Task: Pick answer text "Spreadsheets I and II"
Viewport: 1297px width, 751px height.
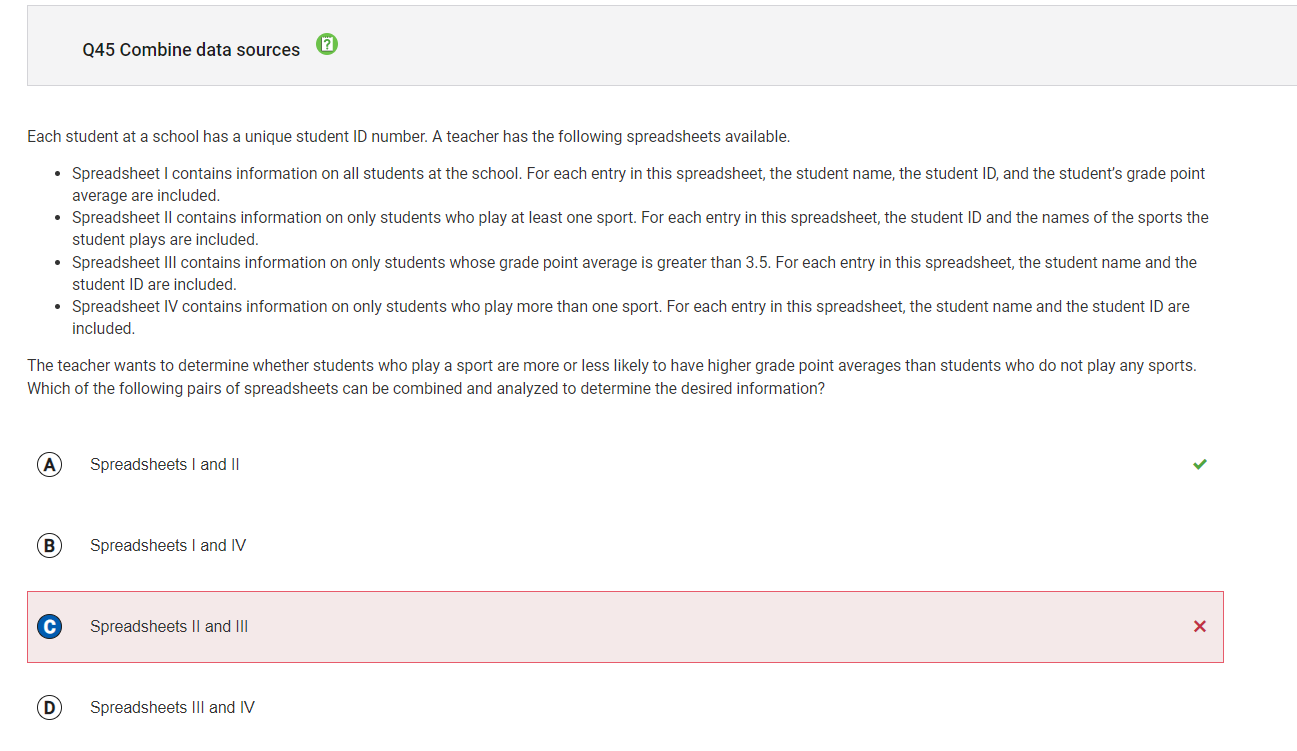Action: (165, 464)
